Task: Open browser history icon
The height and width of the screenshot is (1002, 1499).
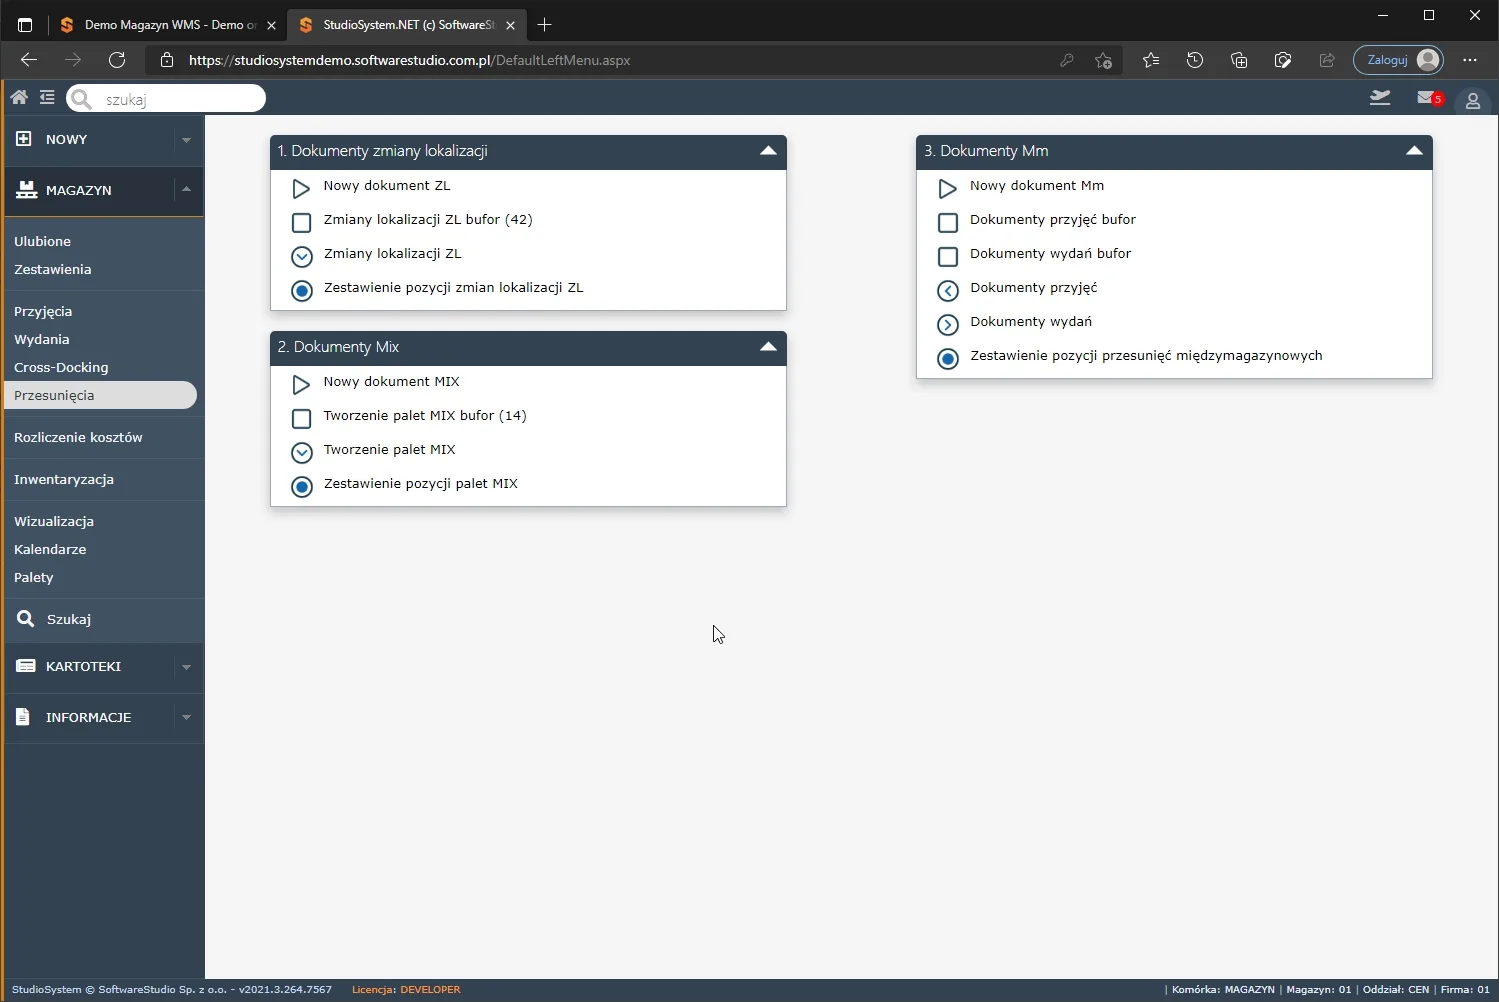Action: [1195, 60]
